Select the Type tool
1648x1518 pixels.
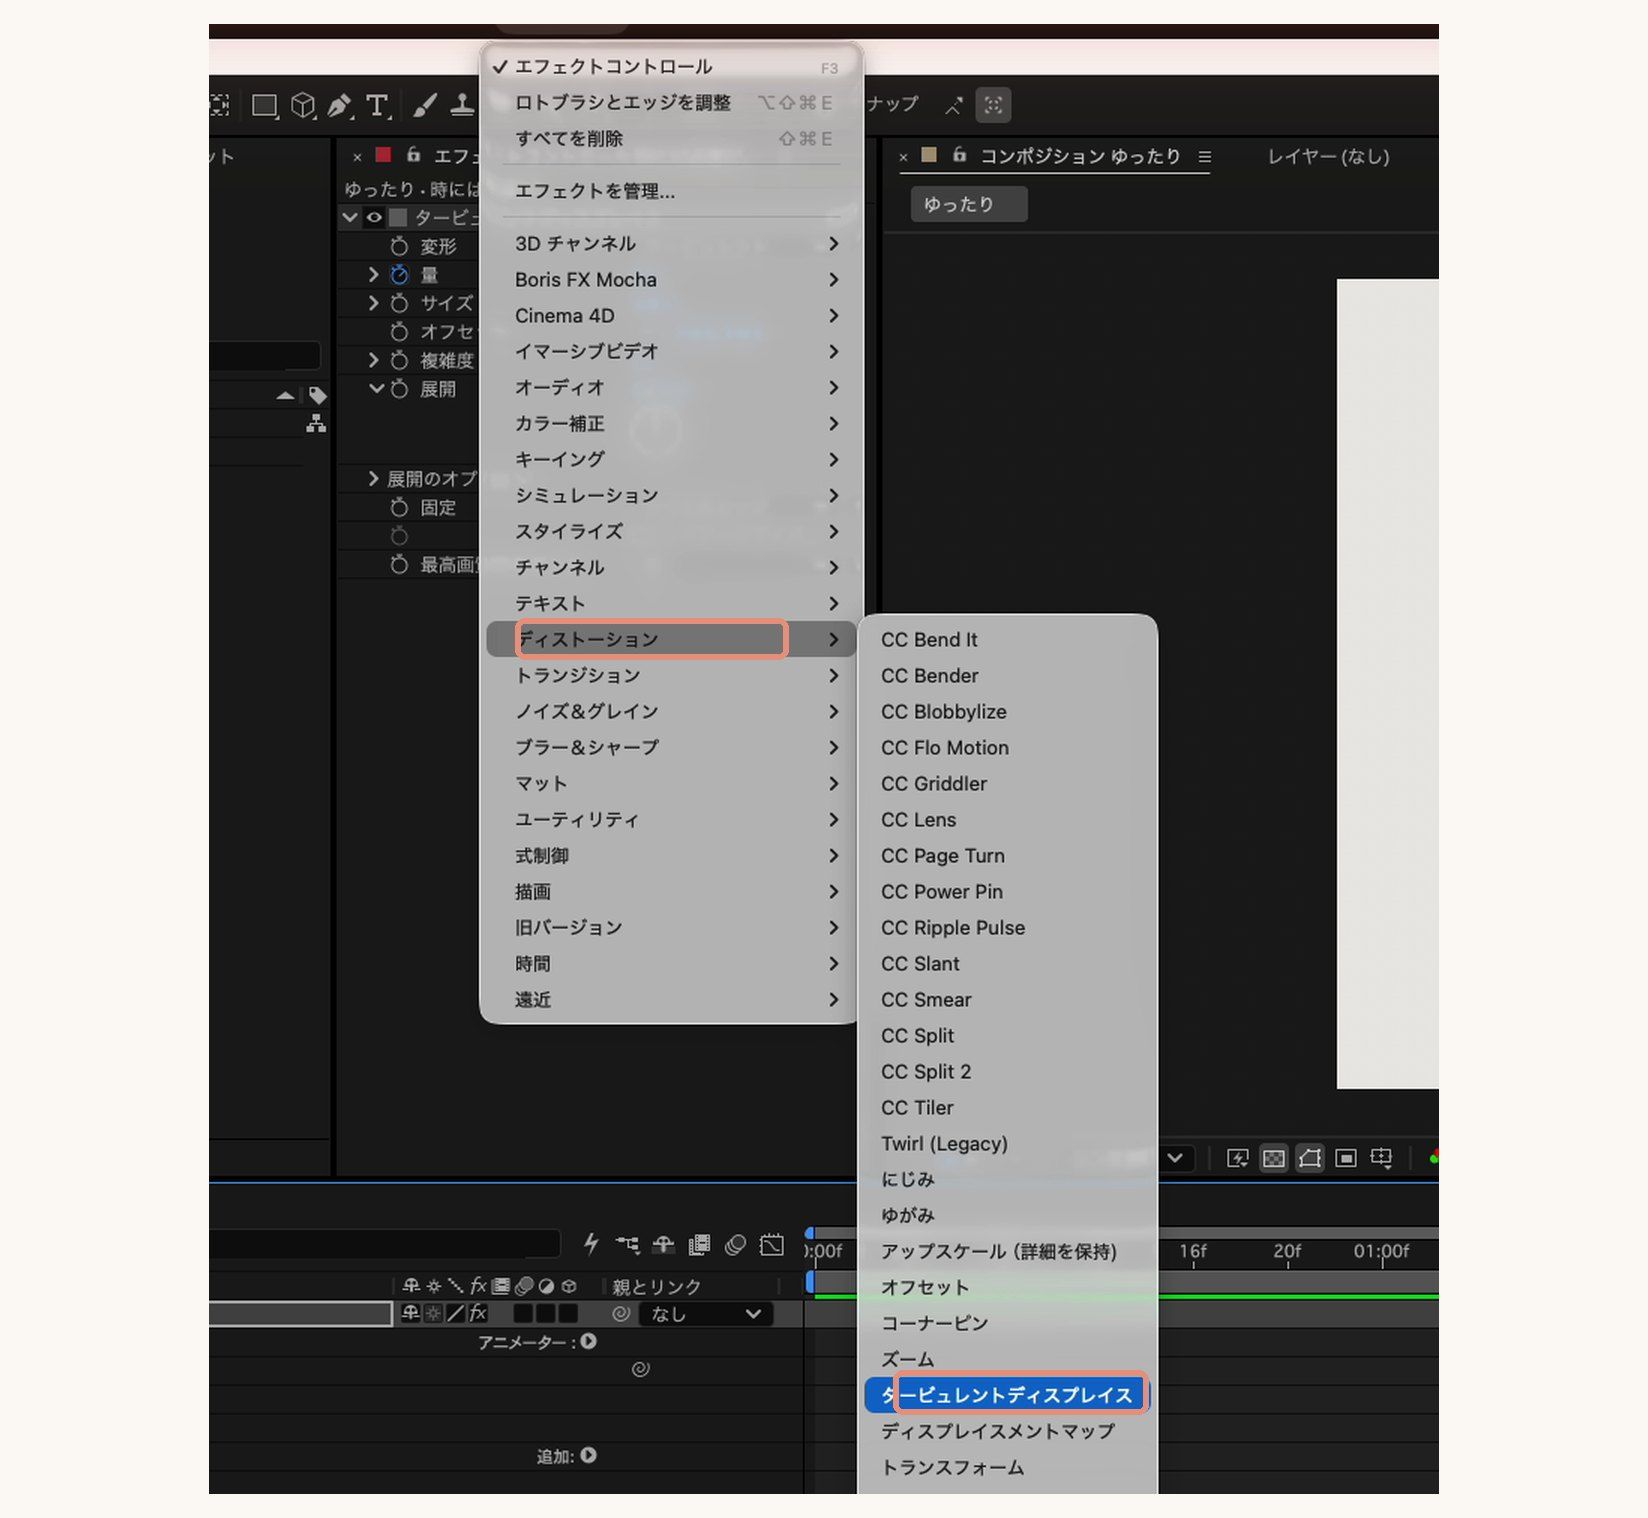pyautogui.click(x=377, y=105)
